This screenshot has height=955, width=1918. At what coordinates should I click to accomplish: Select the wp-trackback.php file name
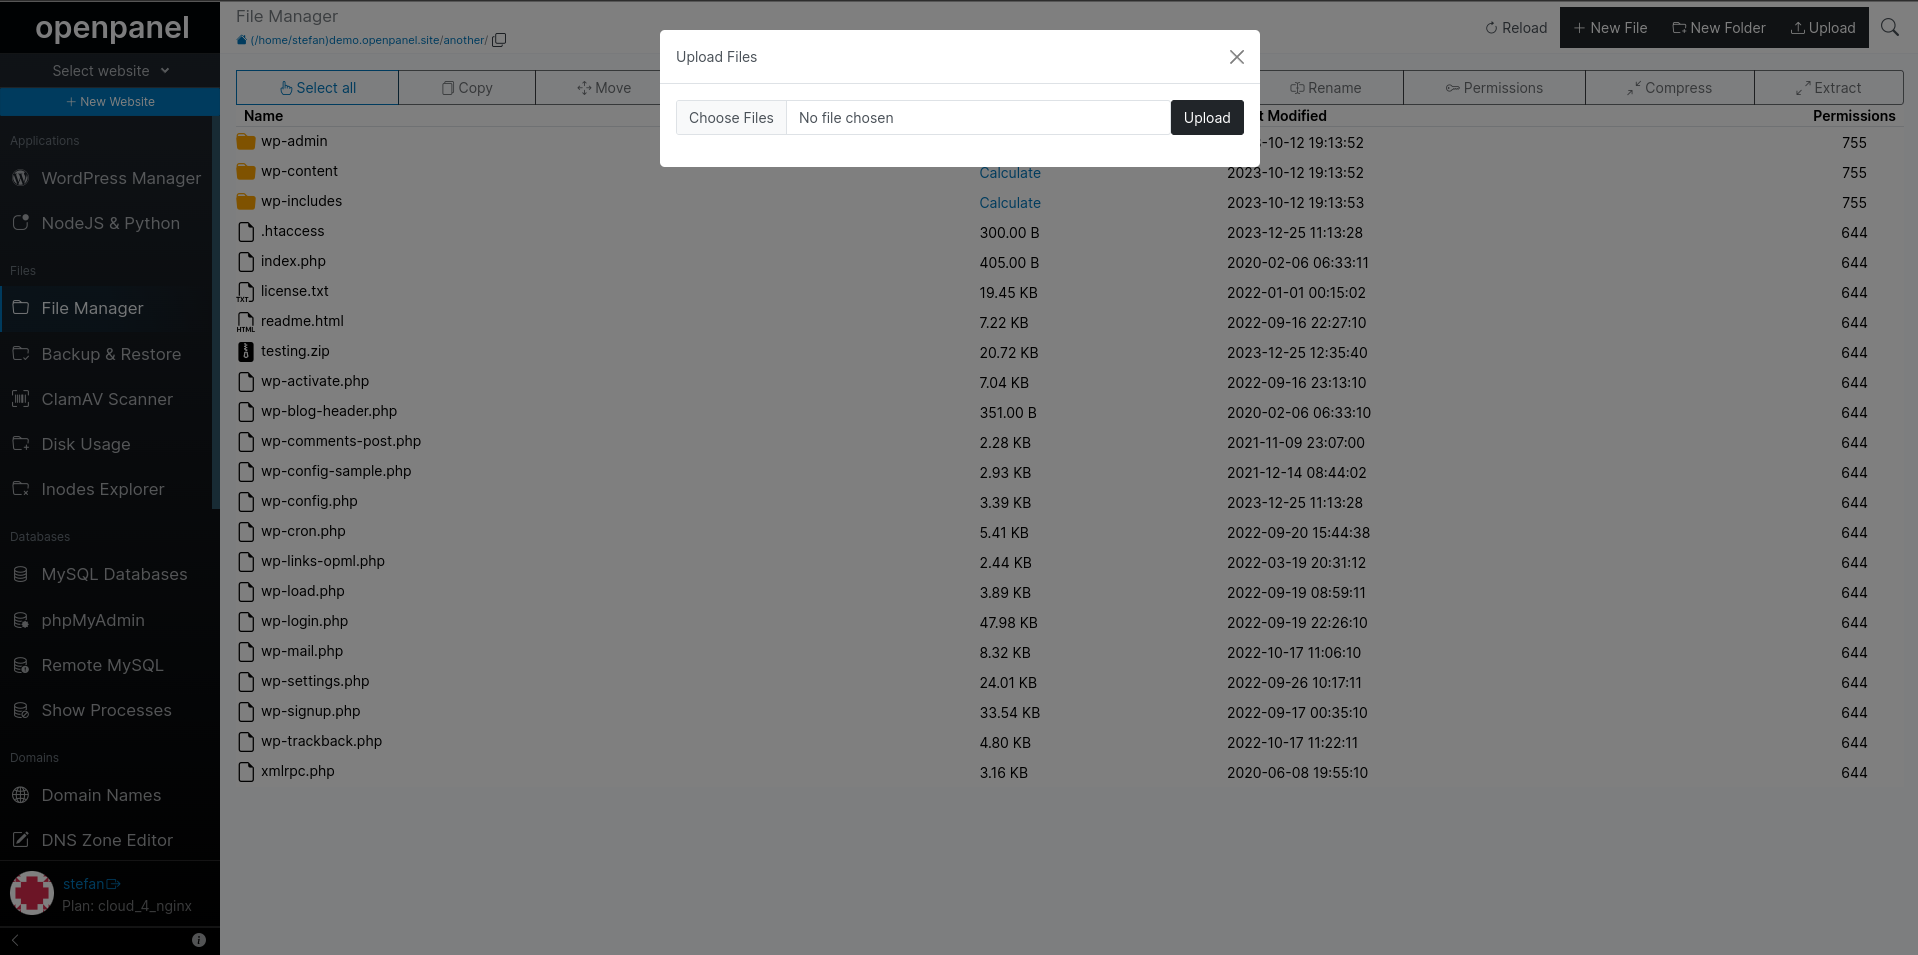321,741
